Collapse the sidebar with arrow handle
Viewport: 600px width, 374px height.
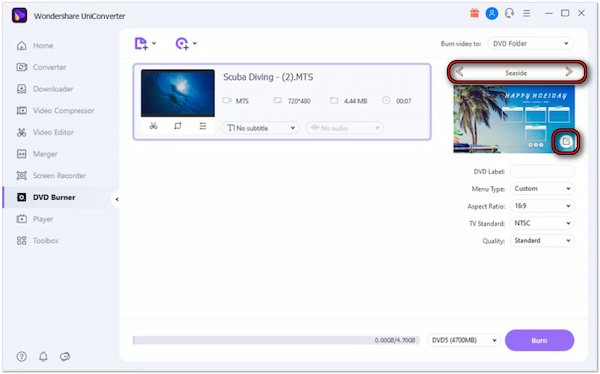point(117,199)
